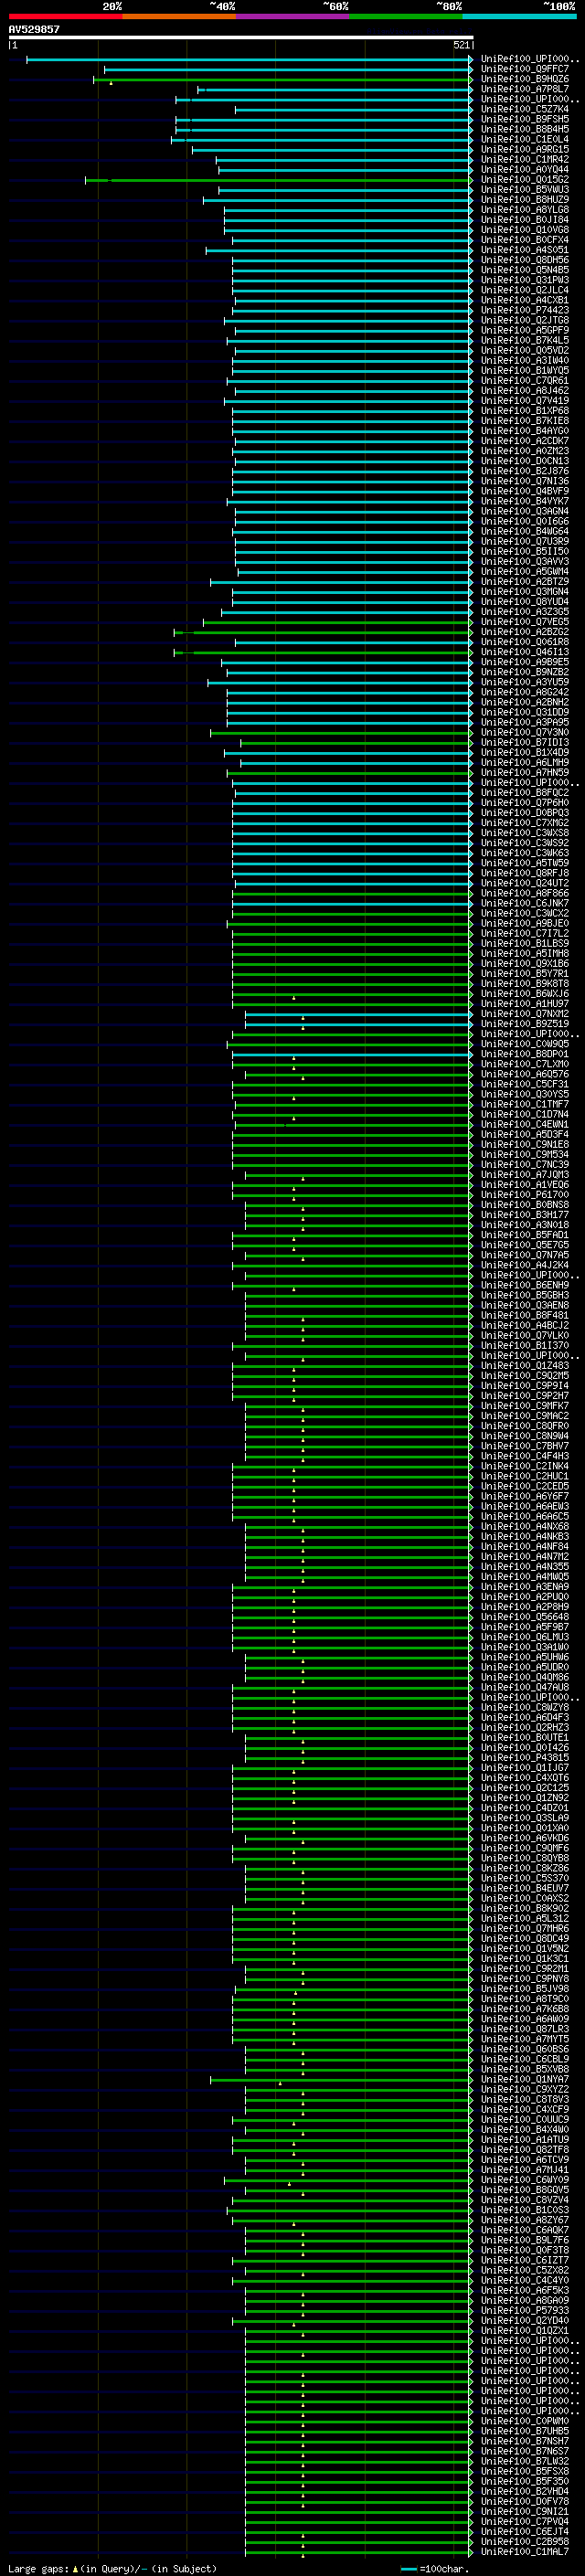
Task: Select the query name AV529857
Action: [34, 29]
